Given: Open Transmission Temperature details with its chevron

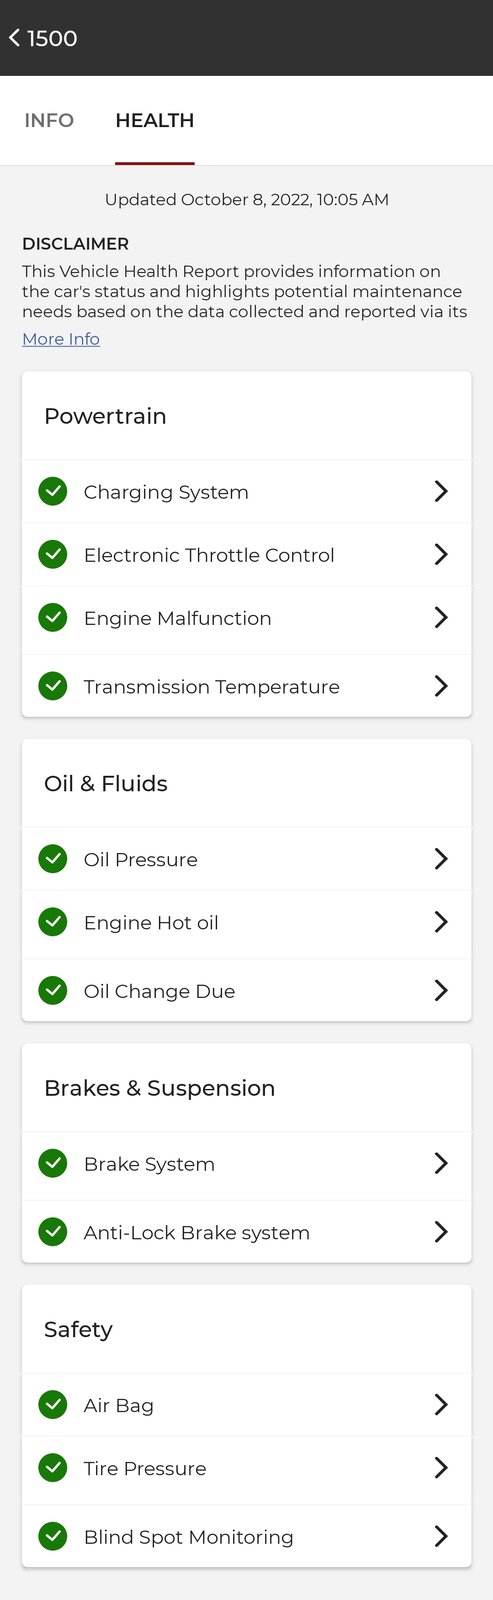Looking at the screenshot, I should [x=441, y=686].
